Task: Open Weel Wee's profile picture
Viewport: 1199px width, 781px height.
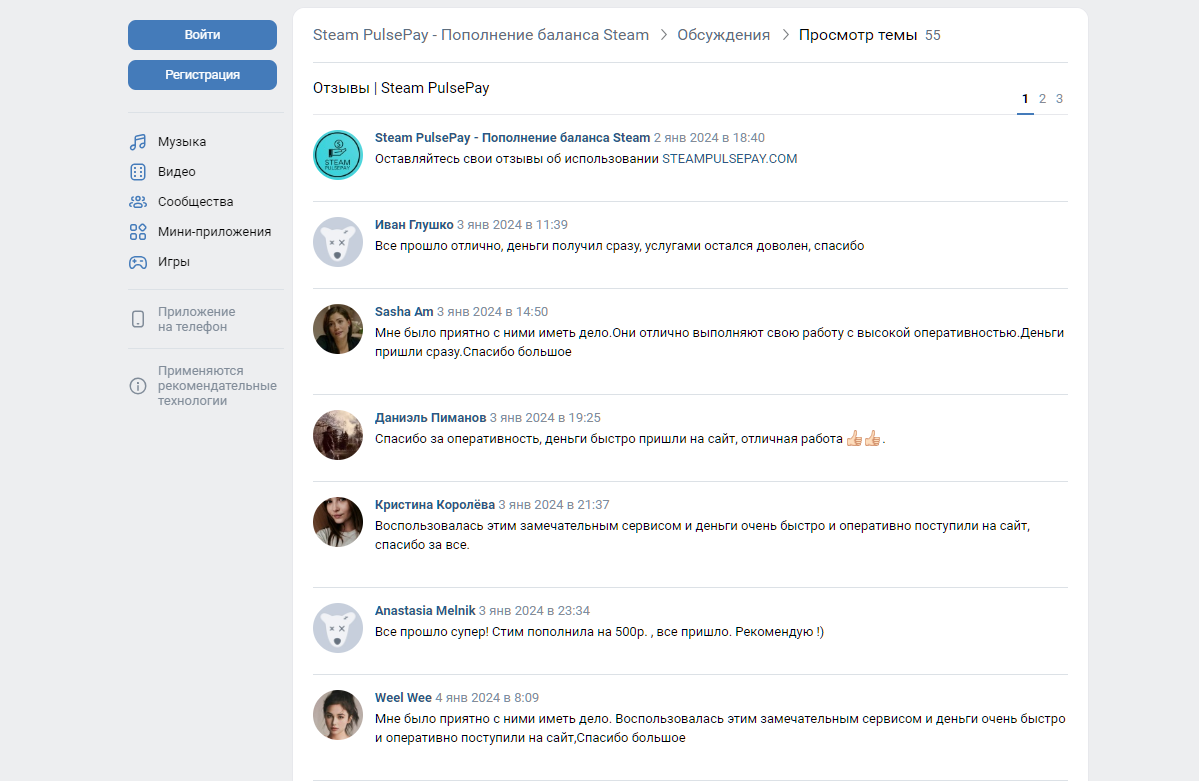Action: [338, 715]
